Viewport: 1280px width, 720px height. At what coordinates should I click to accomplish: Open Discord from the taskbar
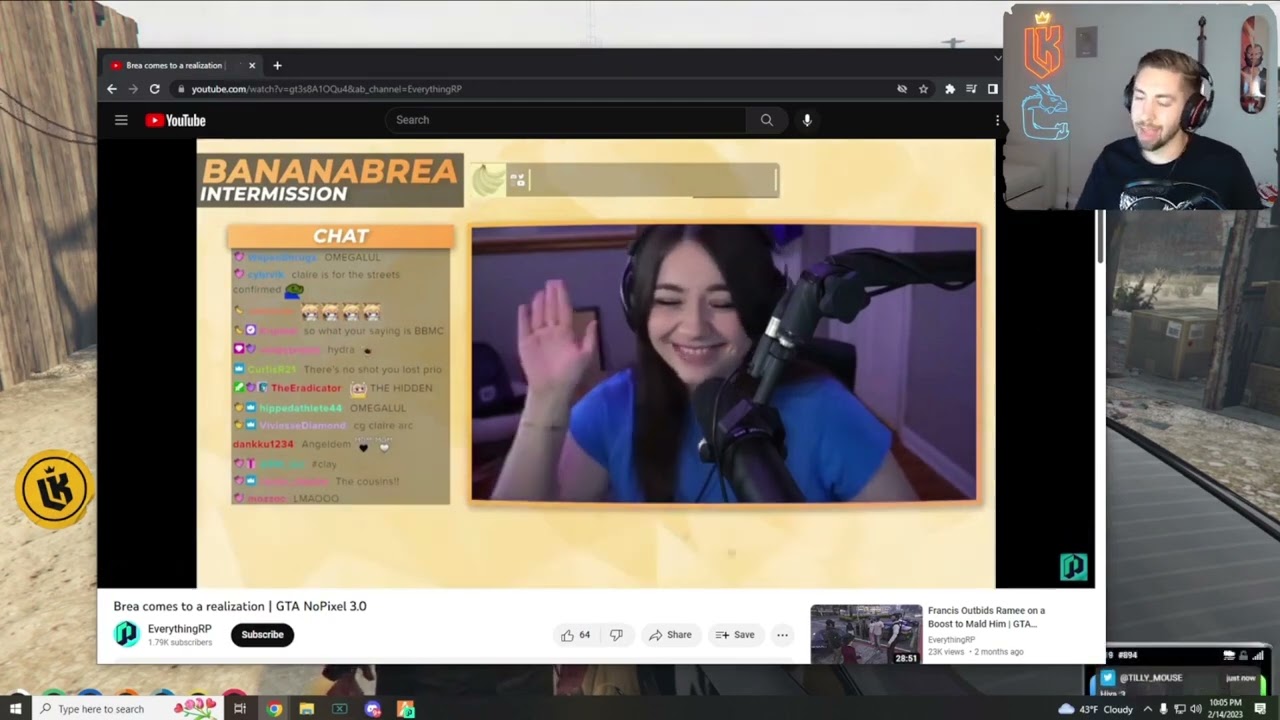tap(373, 709)
